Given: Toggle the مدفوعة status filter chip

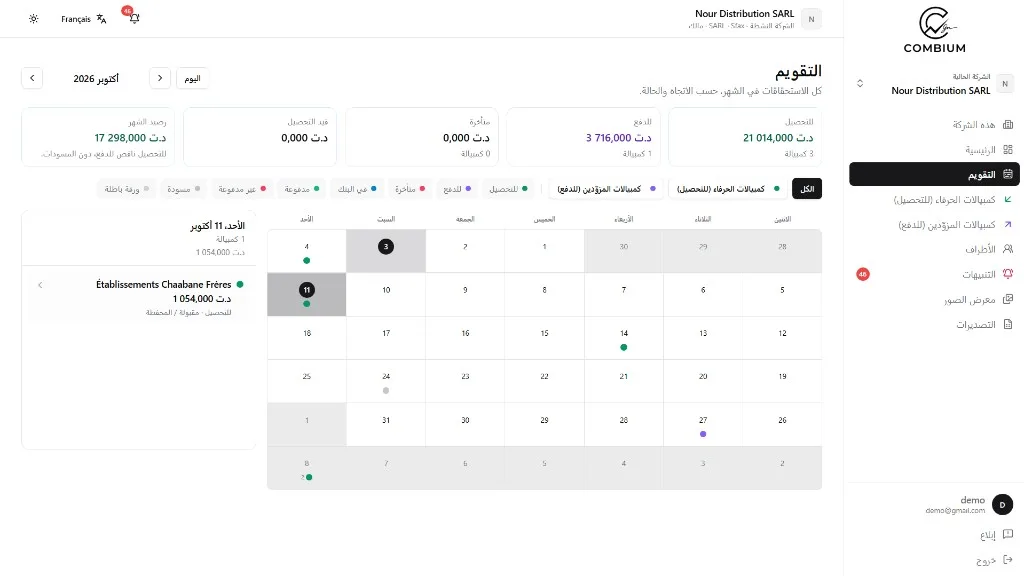Looking at the screenshot, I should [302, 189].
